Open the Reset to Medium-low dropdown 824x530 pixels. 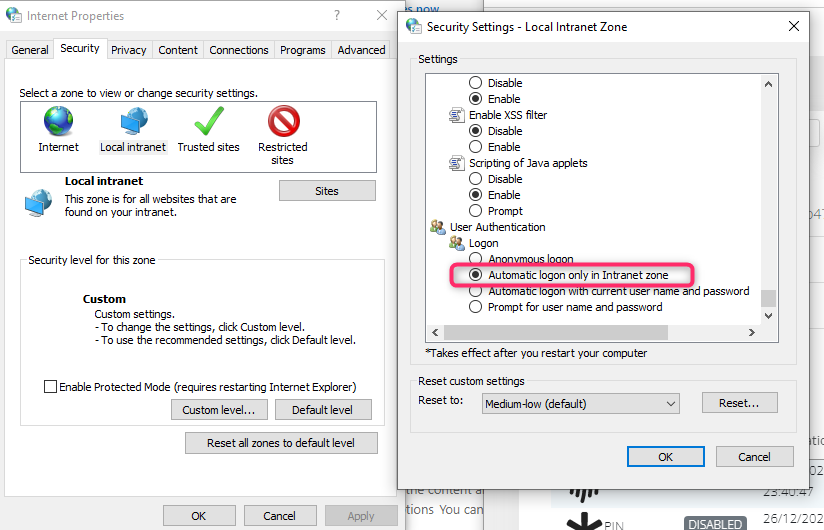[580, 404]
